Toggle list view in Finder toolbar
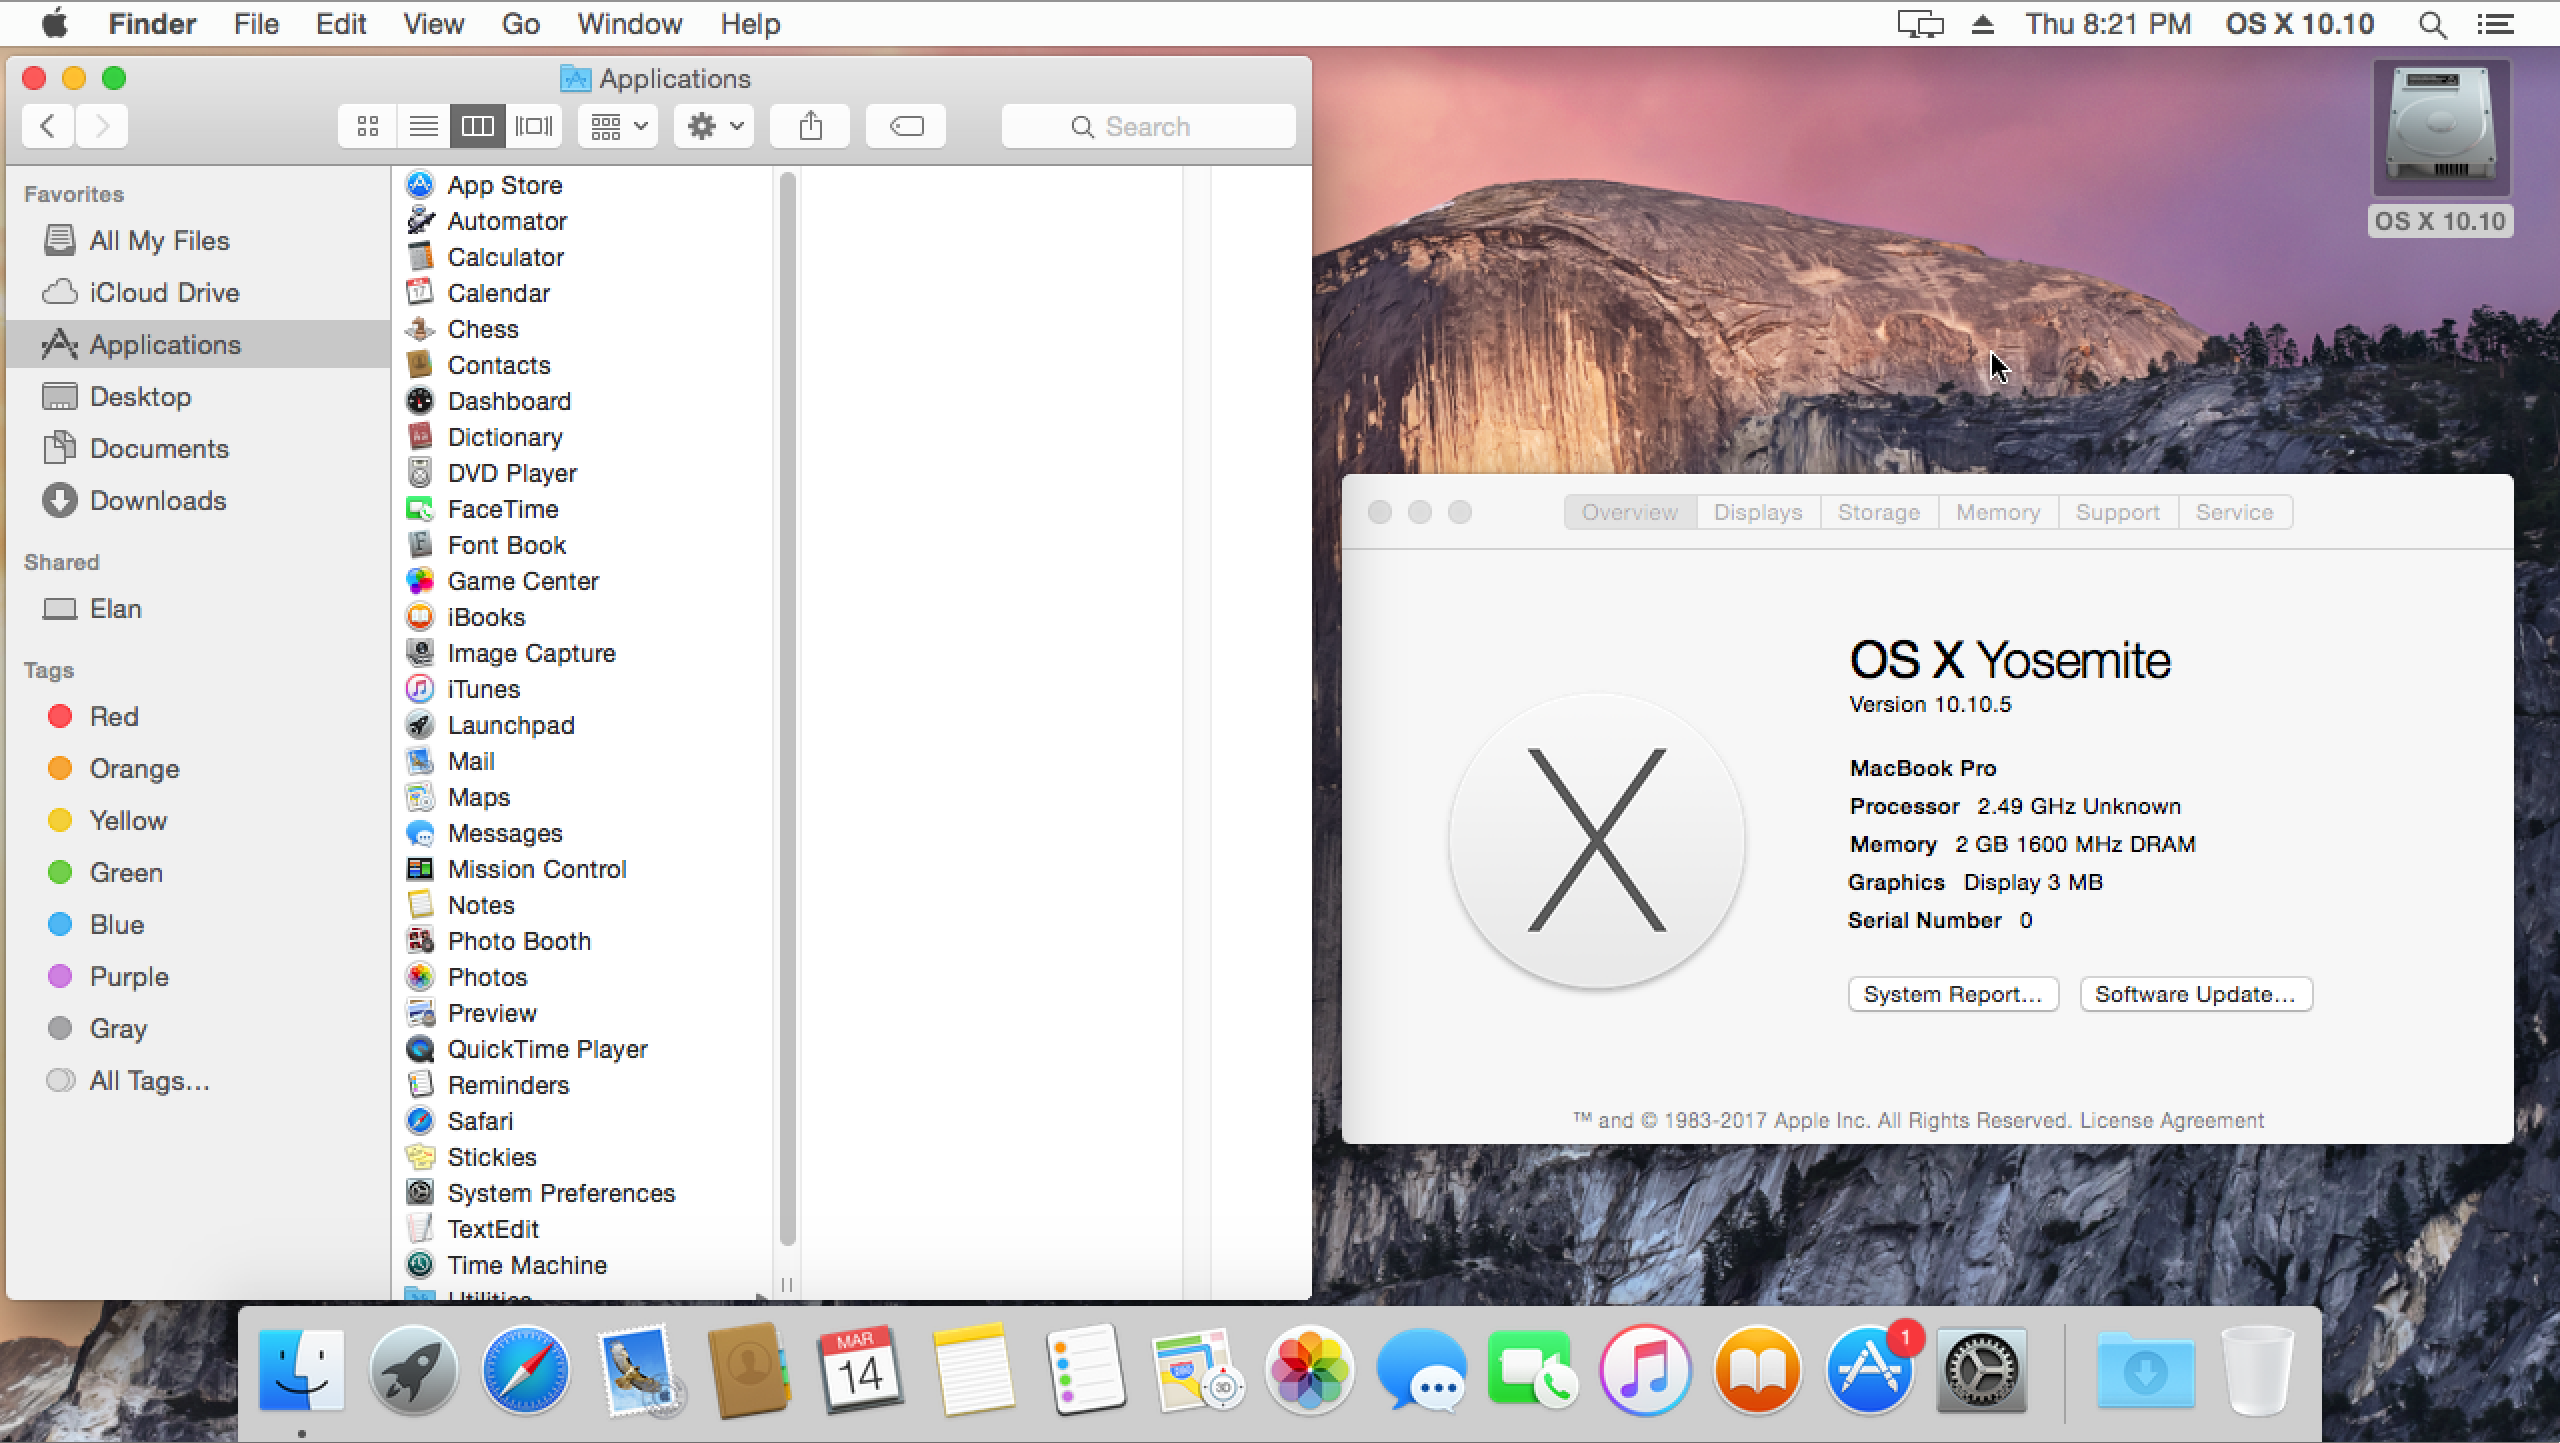 422,125
